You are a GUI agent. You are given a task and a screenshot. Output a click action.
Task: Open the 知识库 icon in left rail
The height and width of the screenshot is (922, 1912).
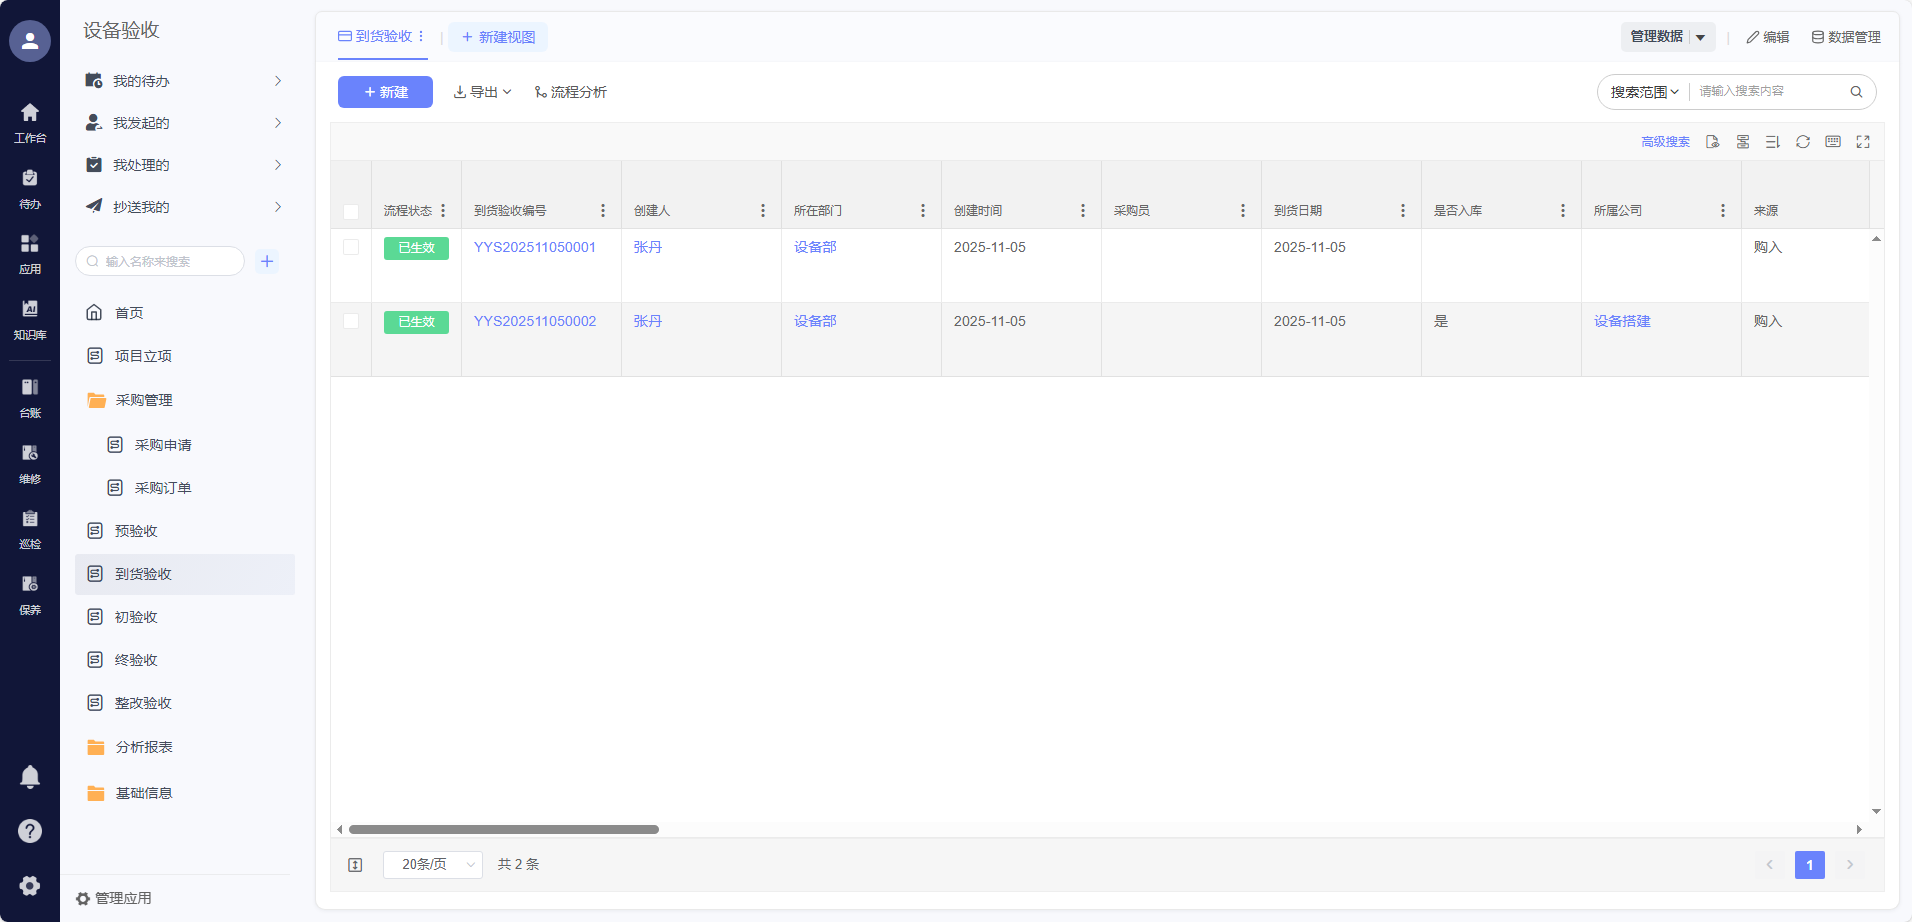30,318
